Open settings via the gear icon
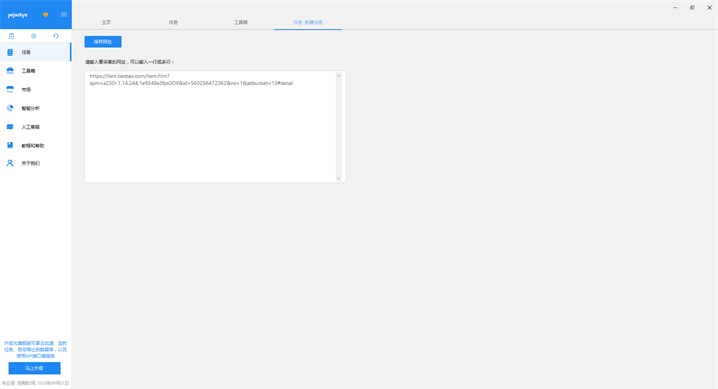Image resolution: width=718 pixels, height=389 pixels. click(x=33, y=36)
